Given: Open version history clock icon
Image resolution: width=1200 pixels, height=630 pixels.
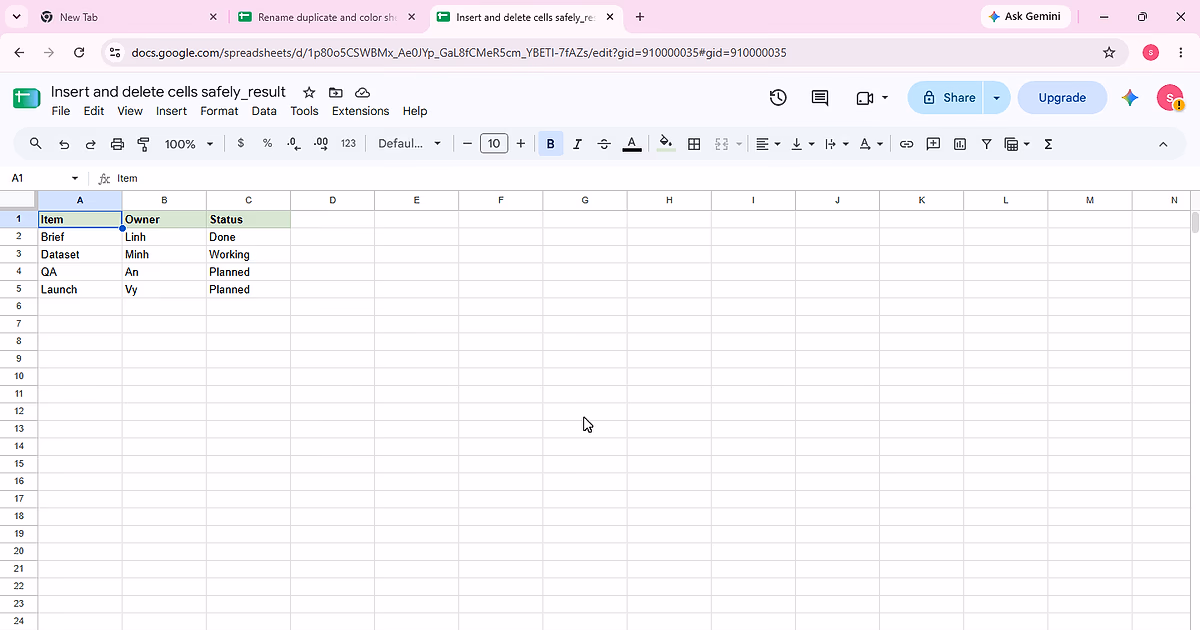Looking at the screenshot, I should pos(778,97).
